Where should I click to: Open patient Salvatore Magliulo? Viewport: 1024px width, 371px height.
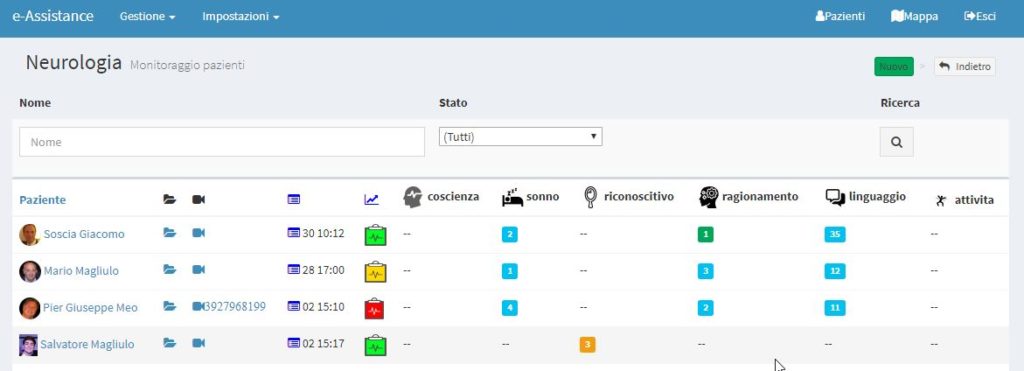pyautogui.click(x=87, y=344)
